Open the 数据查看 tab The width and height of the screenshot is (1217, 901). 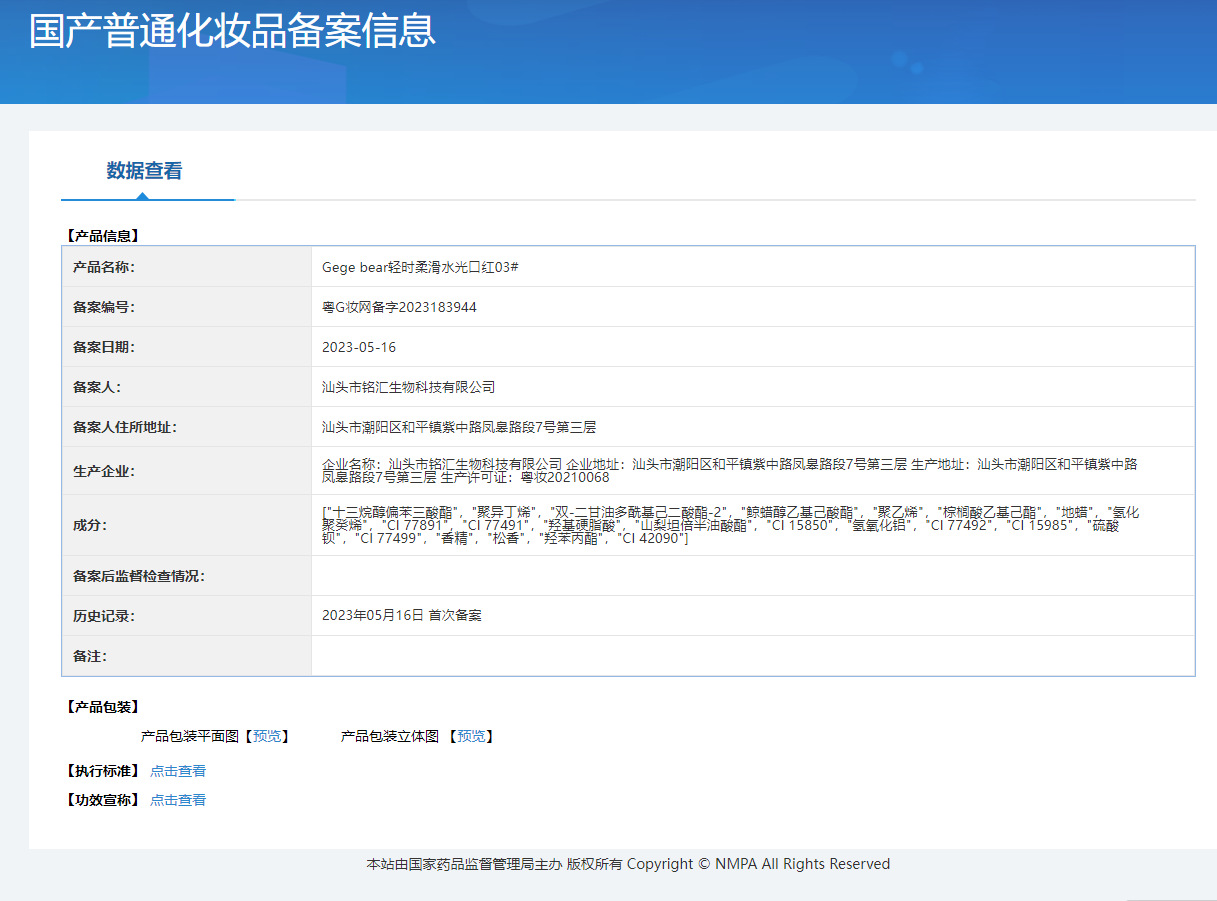tap(145, 171)
